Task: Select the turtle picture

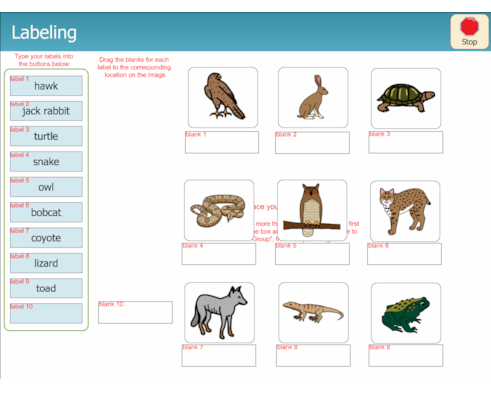Action: click(406, 98)
